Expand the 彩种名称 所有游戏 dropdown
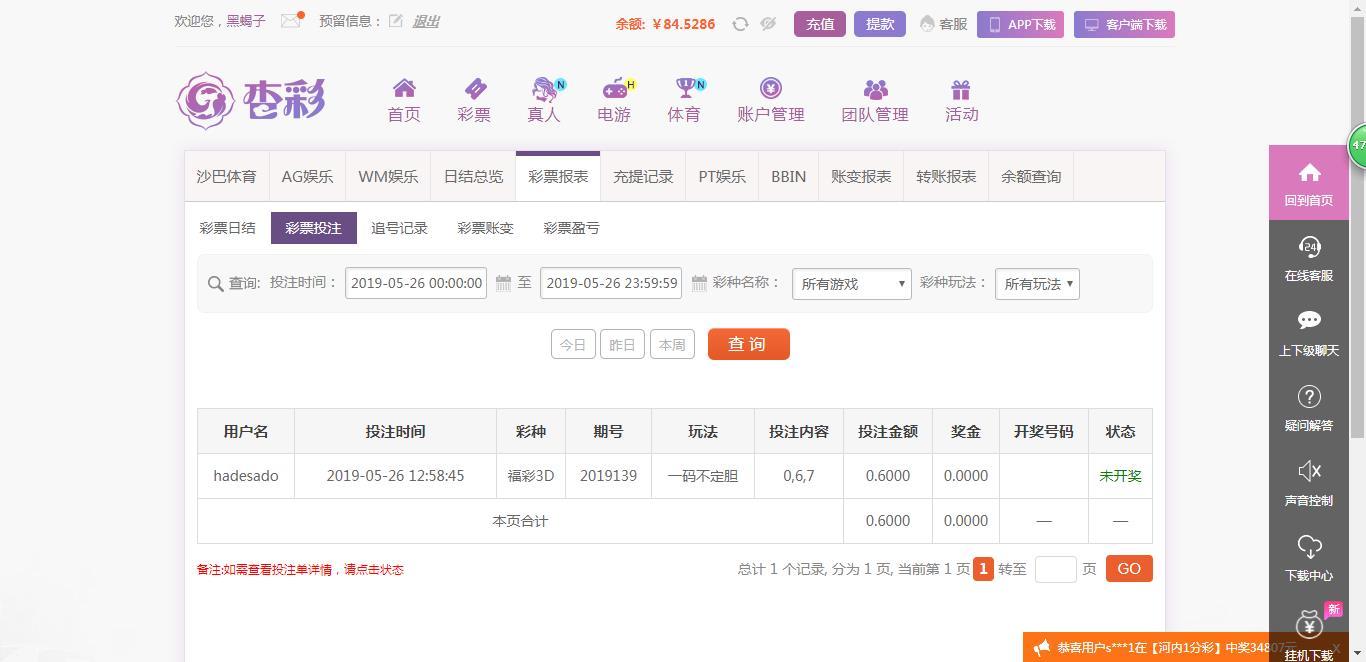 852,284
